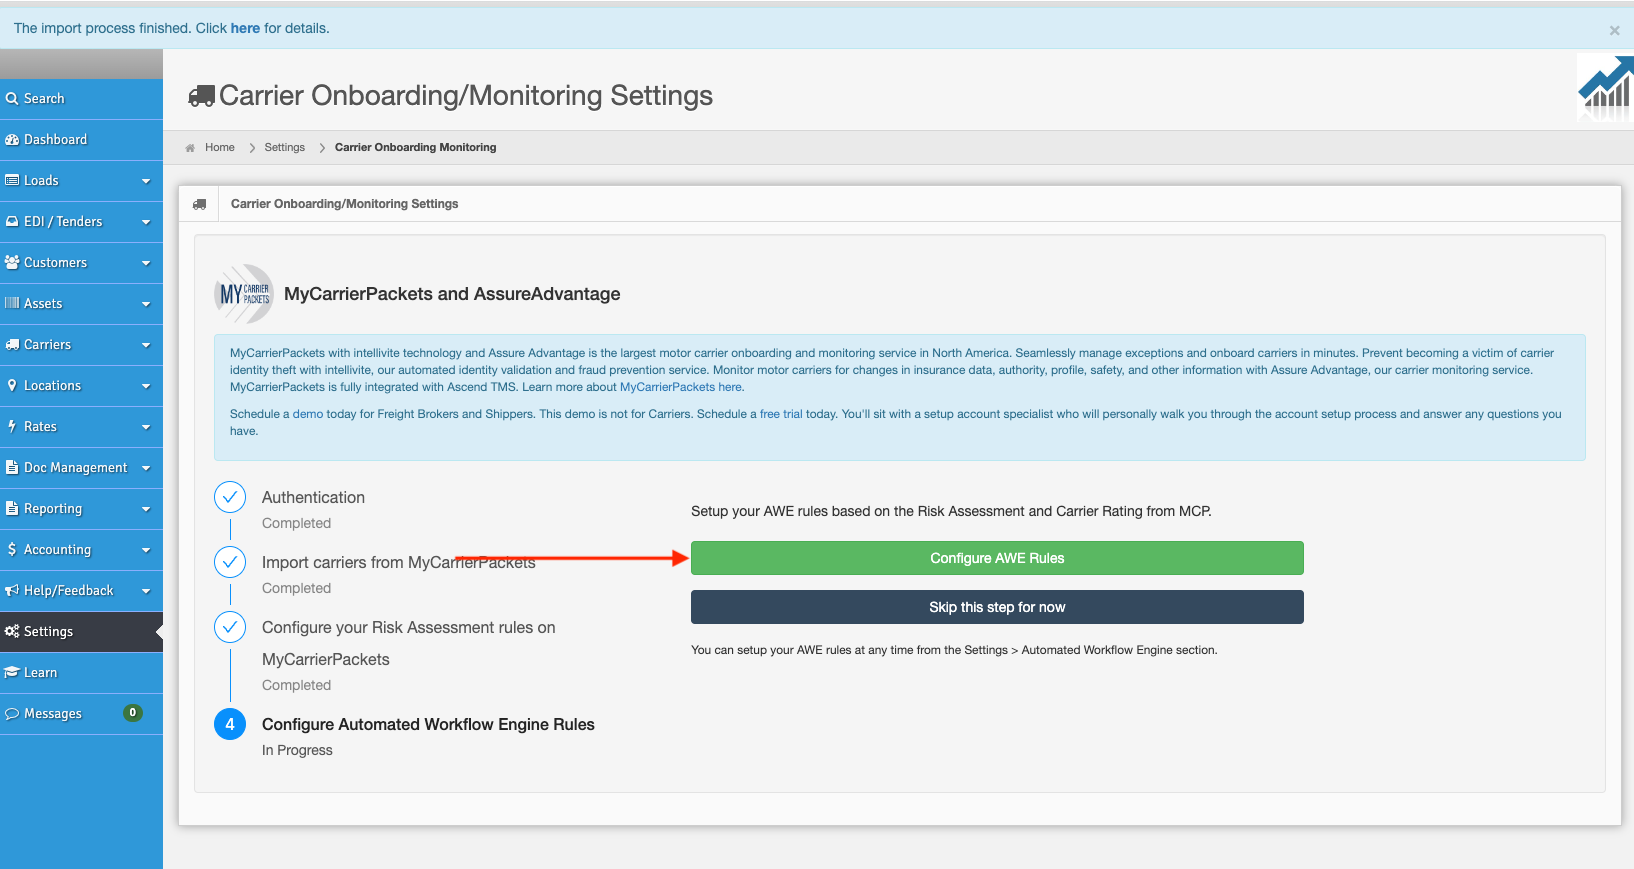The width and height of the screenshot is (1634, 869).
Task: Go to Home breadcrumb link
Action: (220, 147)
